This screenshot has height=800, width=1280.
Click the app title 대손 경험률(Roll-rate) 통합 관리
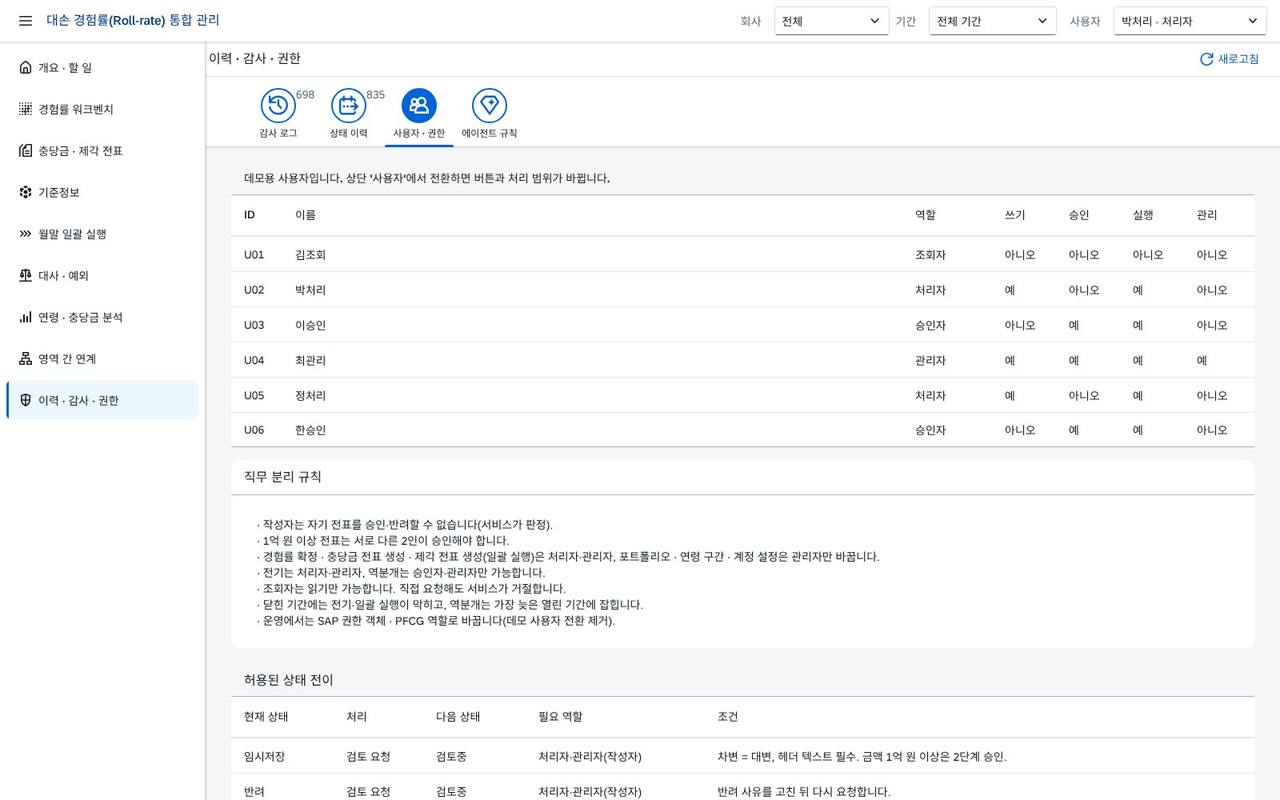point(133,20)
